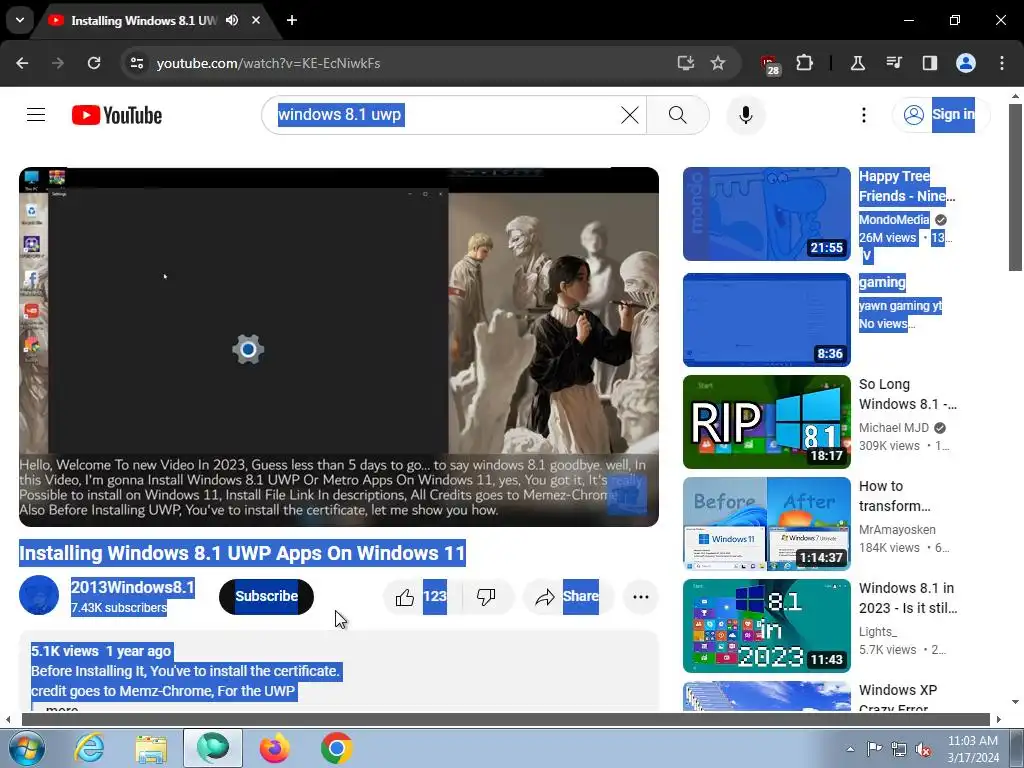The image size is (1024, 768).
Task: Open the red extension badge showing 28
Action: coord(770,65)
